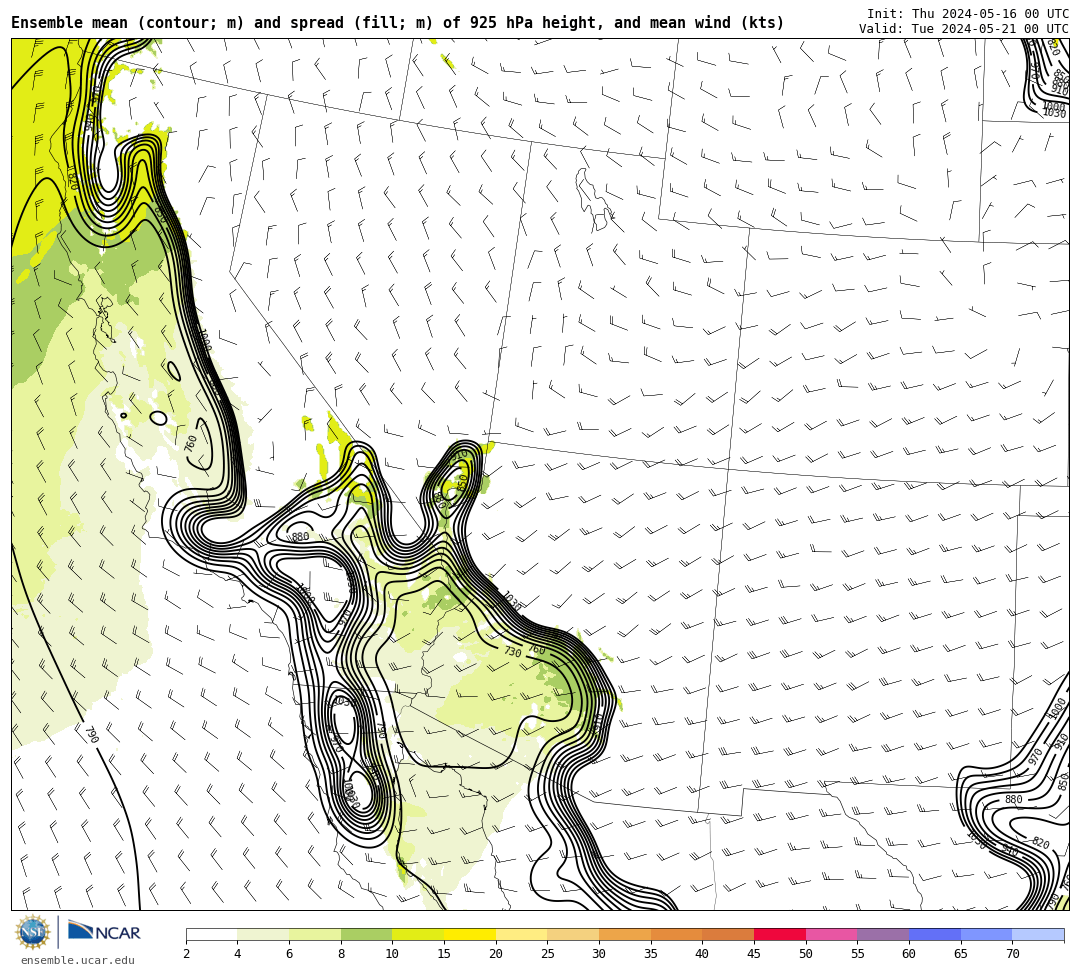Screen dimensions: 1080x973
Task: Select the 65–70 m light blue color bar segment
Action: (x=986, y=934)
